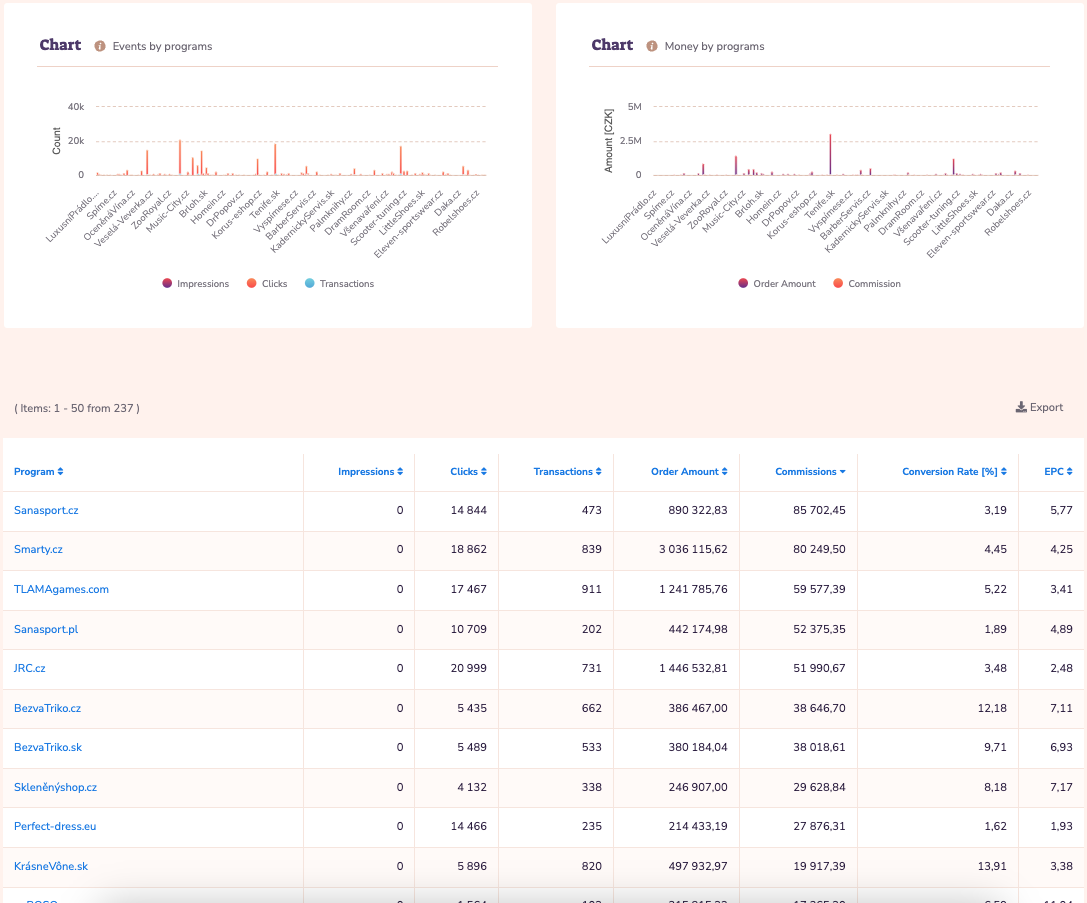The height and width of the screenshot is (903, 1087).
Task: Click the Export button
Action: [x=1040, y=407]
